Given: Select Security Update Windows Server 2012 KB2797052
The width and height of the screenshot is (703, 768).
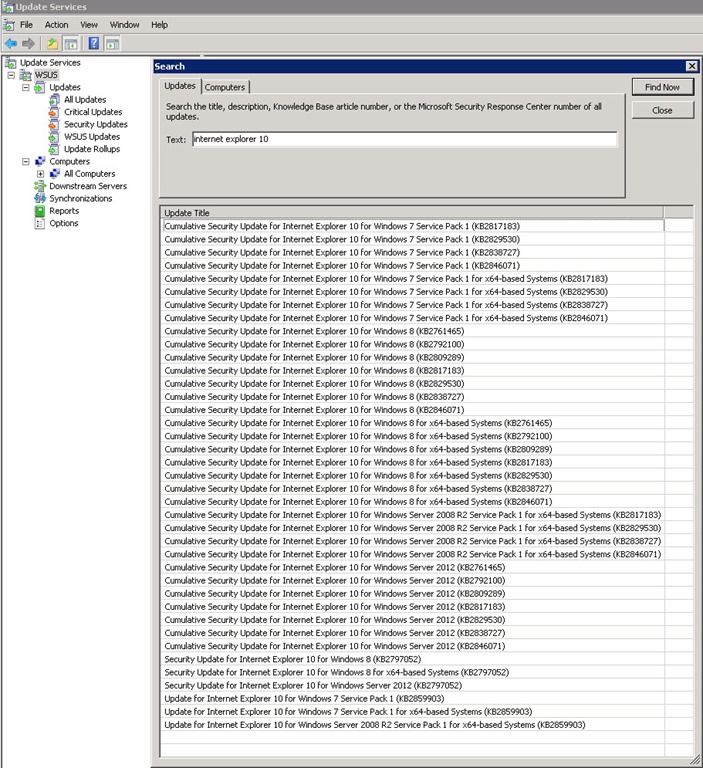Looking at the screenshot, I should tap(412, 686).
